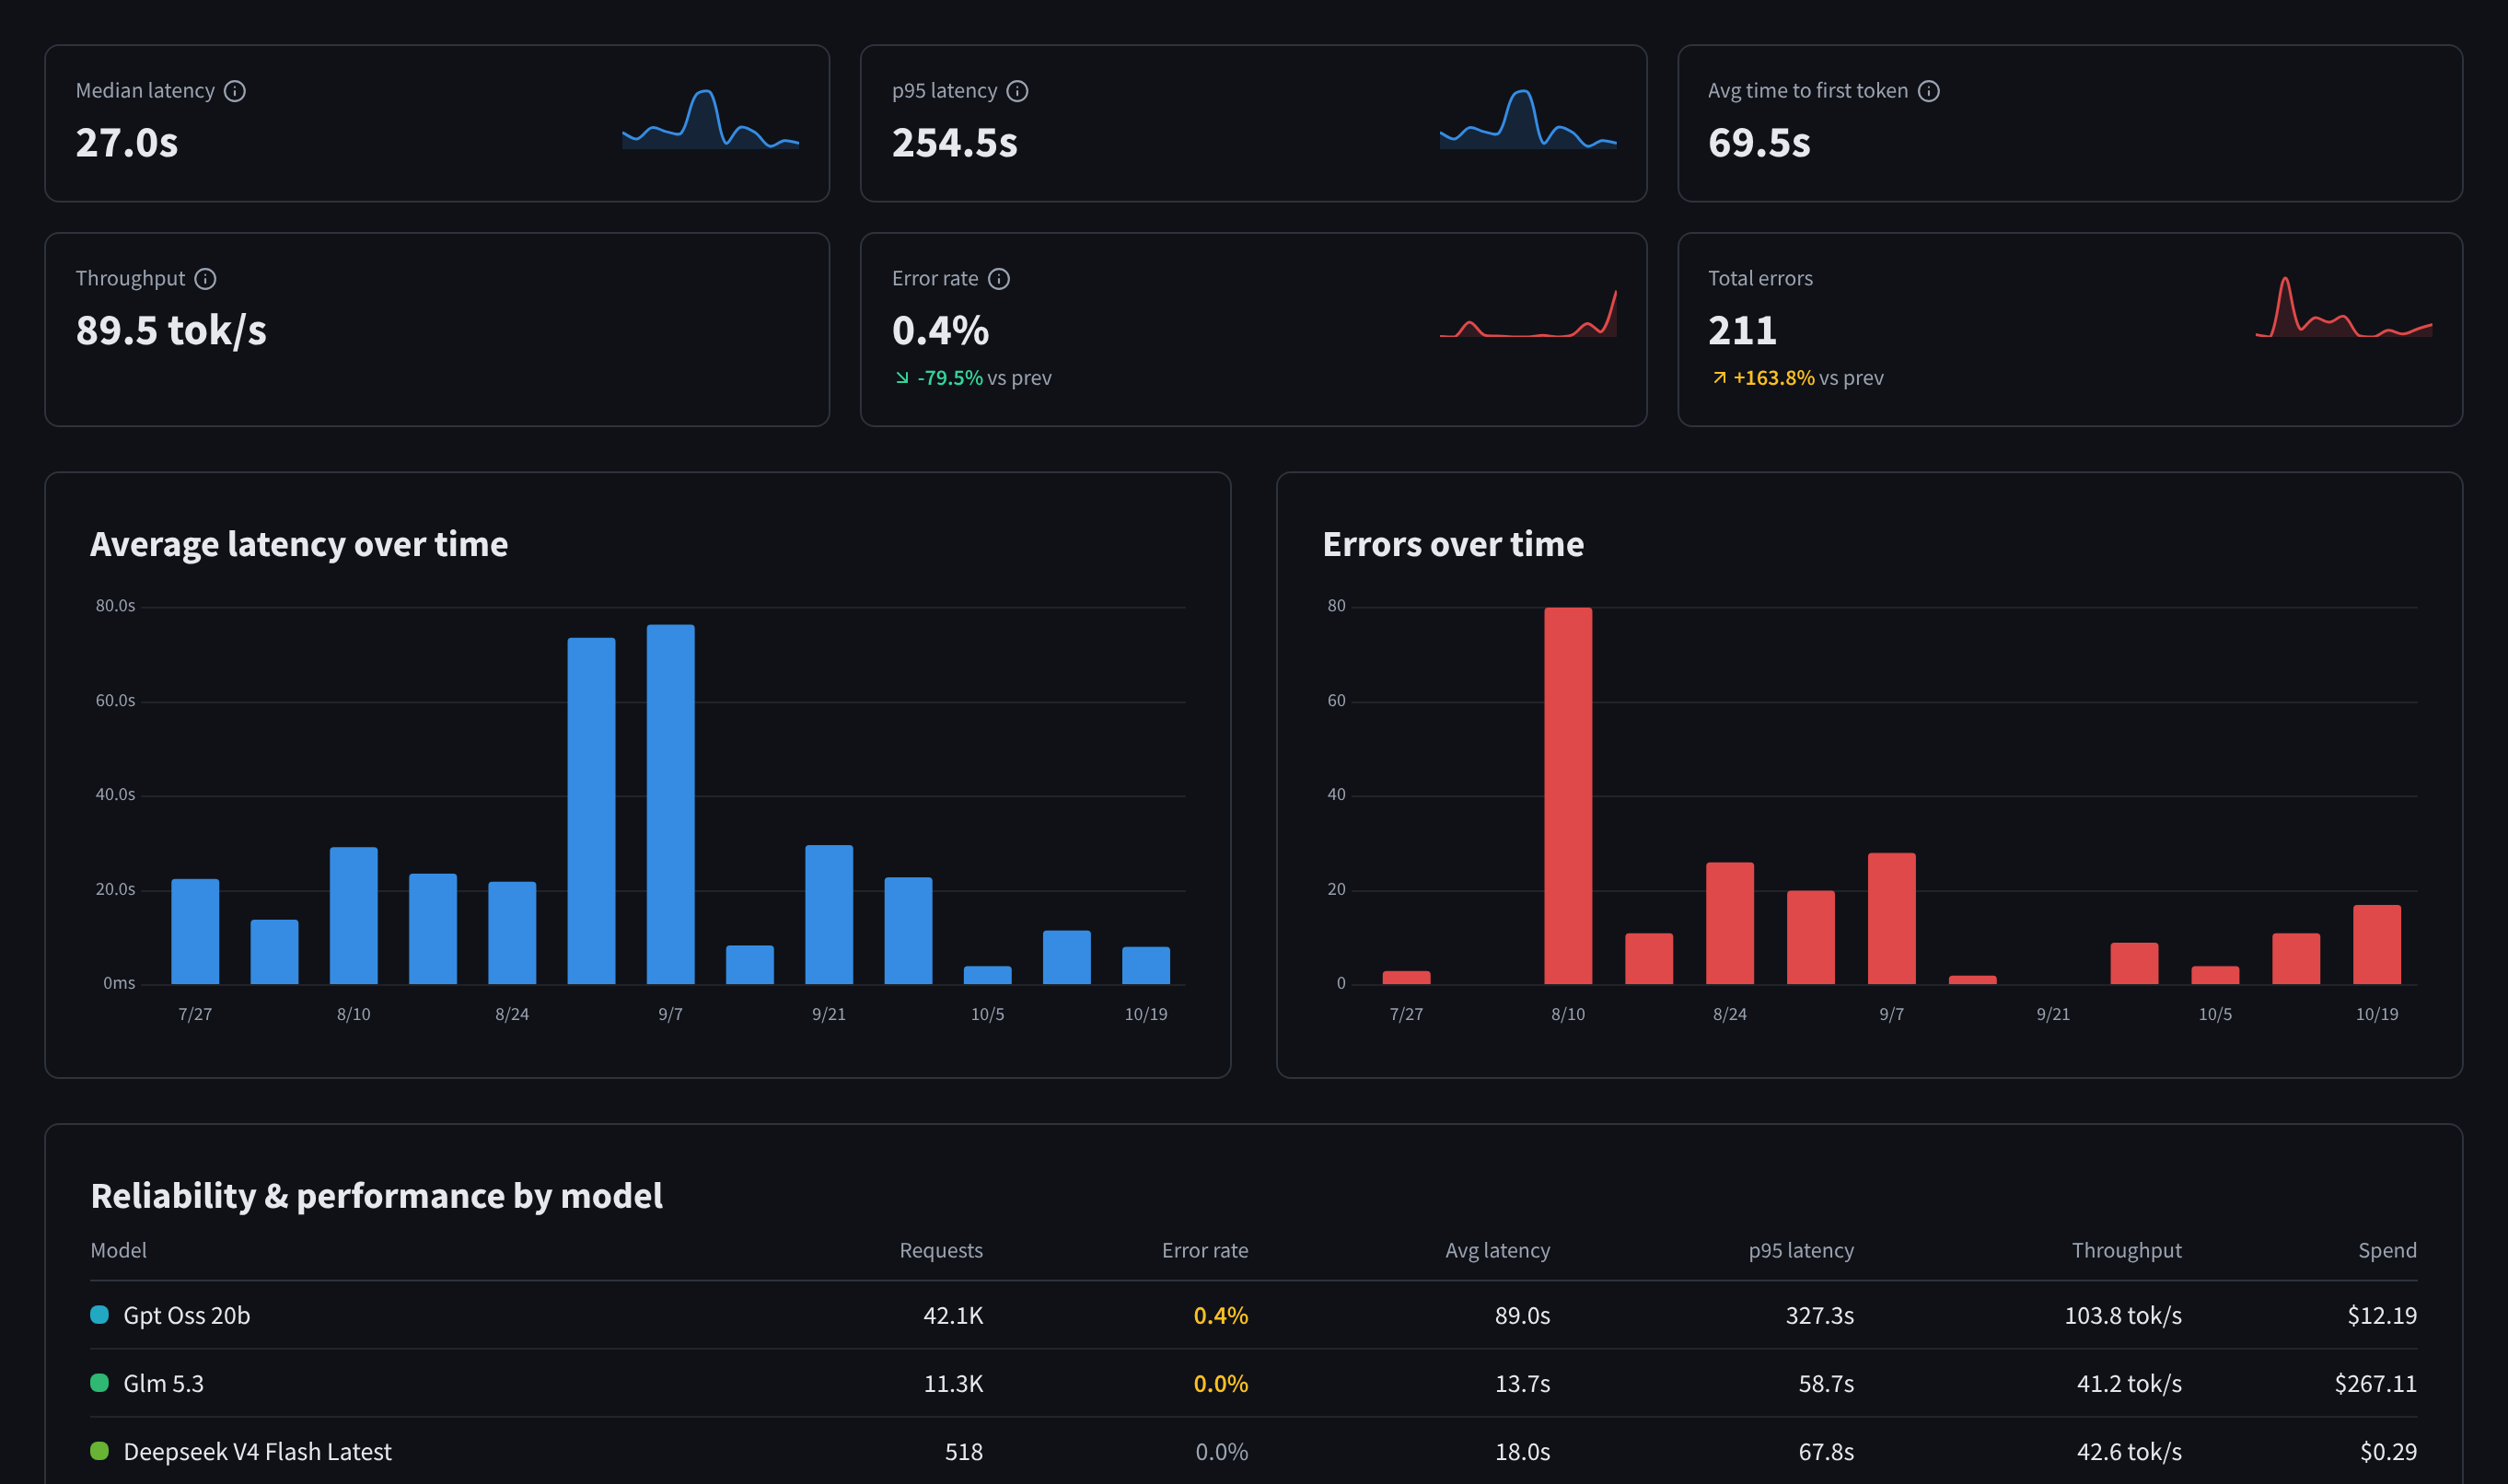The width and height of the screenshot is (2508, 1484).
Task: Open the Total errors red sparkline
Action: (2343, 307)
